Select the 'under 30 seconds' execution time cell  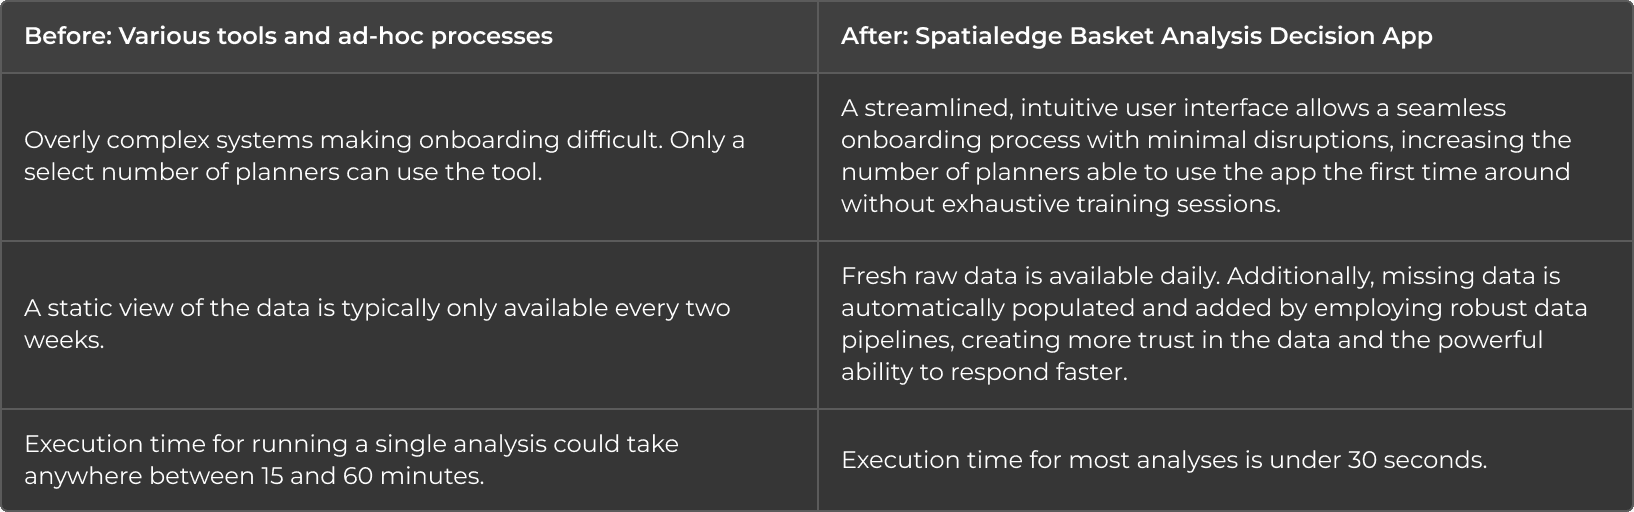(x=1225, y=460)
